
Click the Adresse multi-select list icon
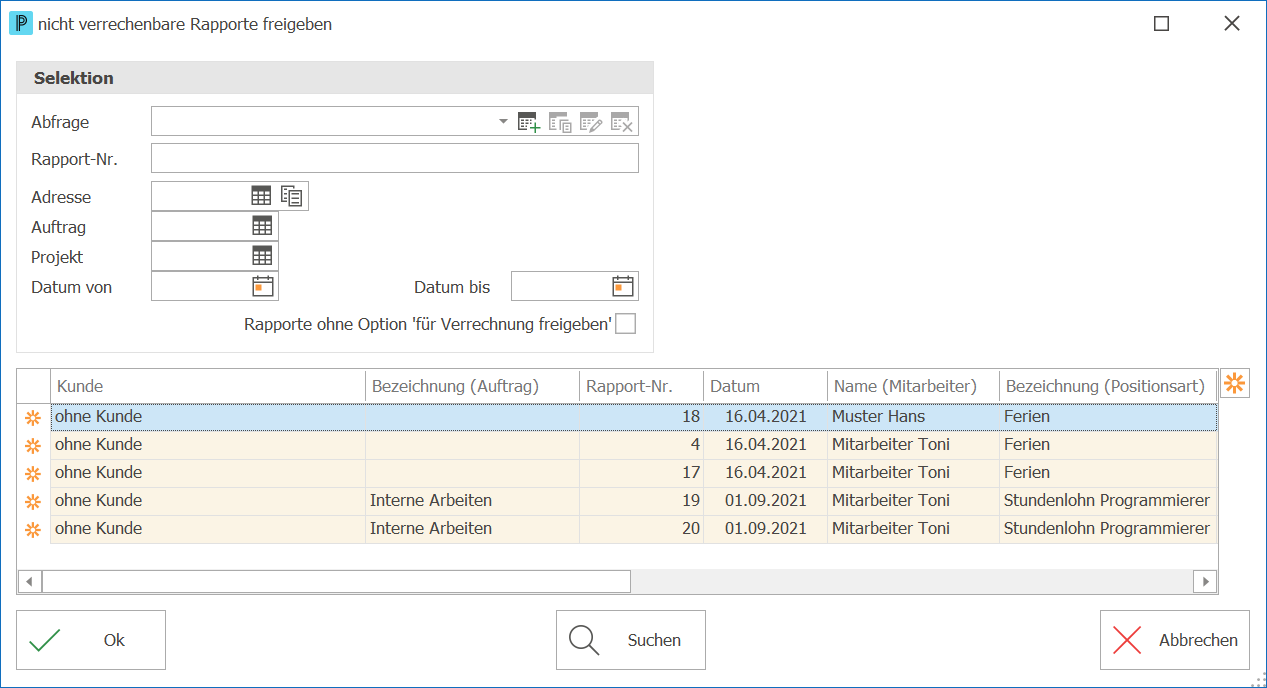click(292, 196)
